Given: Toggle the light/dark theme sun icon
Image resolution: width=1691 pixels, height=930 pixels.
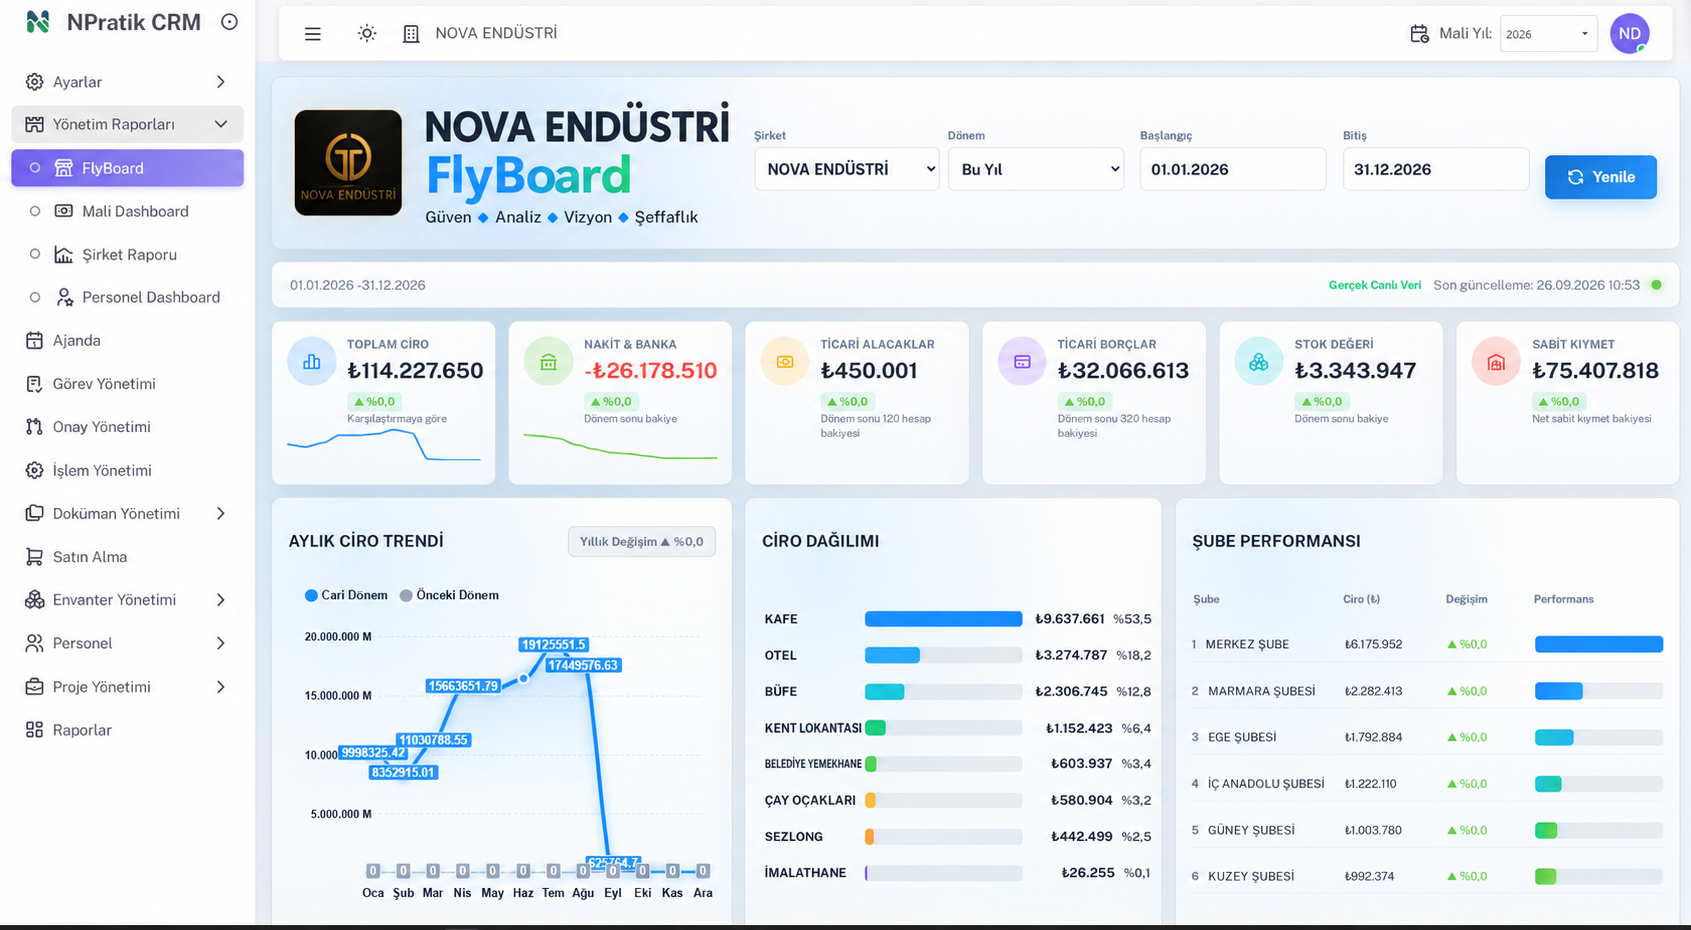Looking at the screenshot, I should (x=367, y=34).
